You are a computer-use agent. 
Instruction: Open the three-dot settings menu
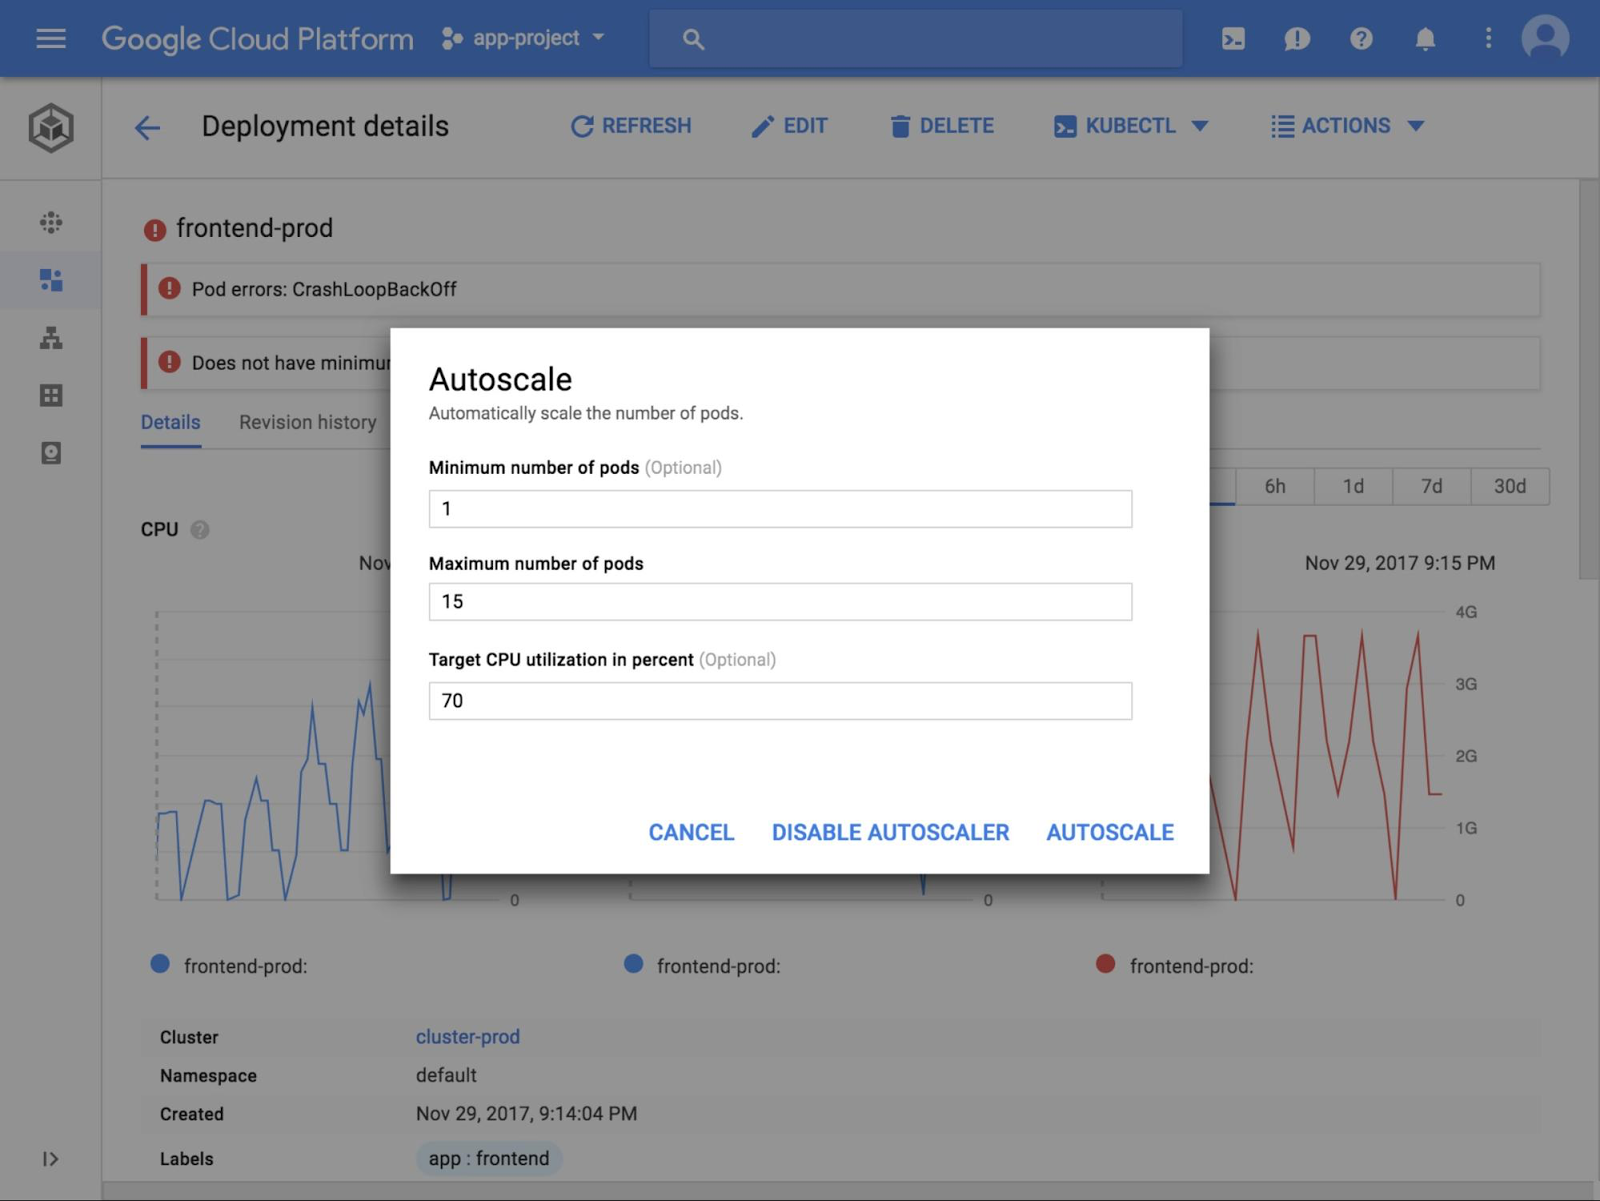point(1488,38)
